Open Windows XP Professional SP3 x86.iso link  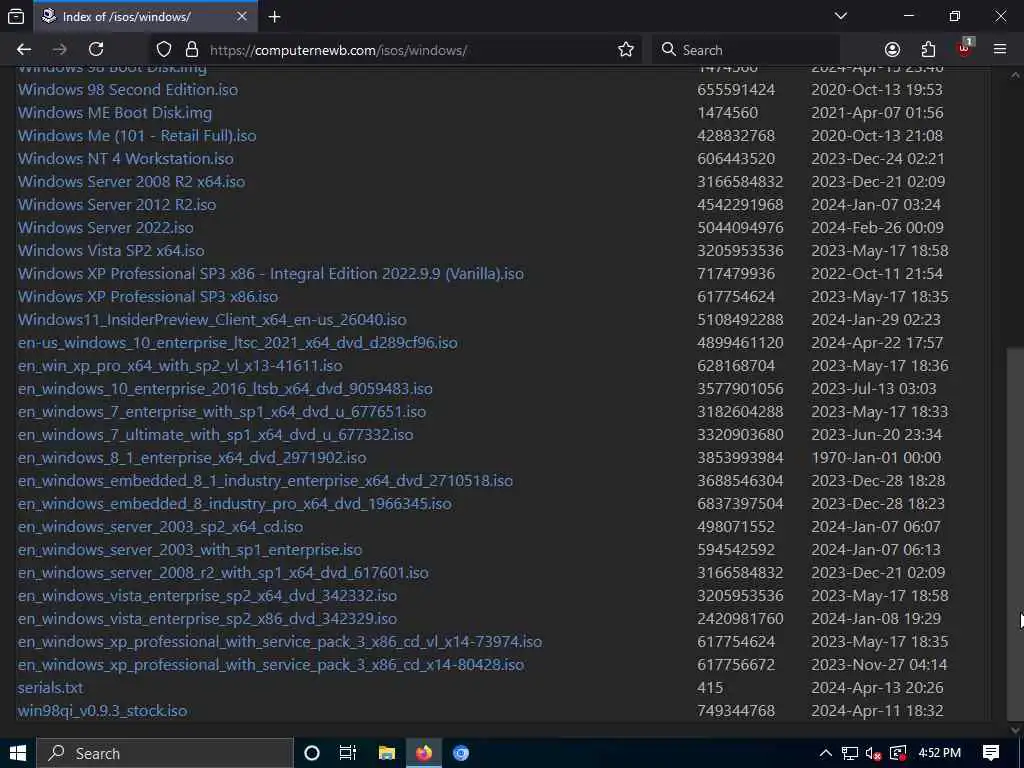tap(148, 296)
